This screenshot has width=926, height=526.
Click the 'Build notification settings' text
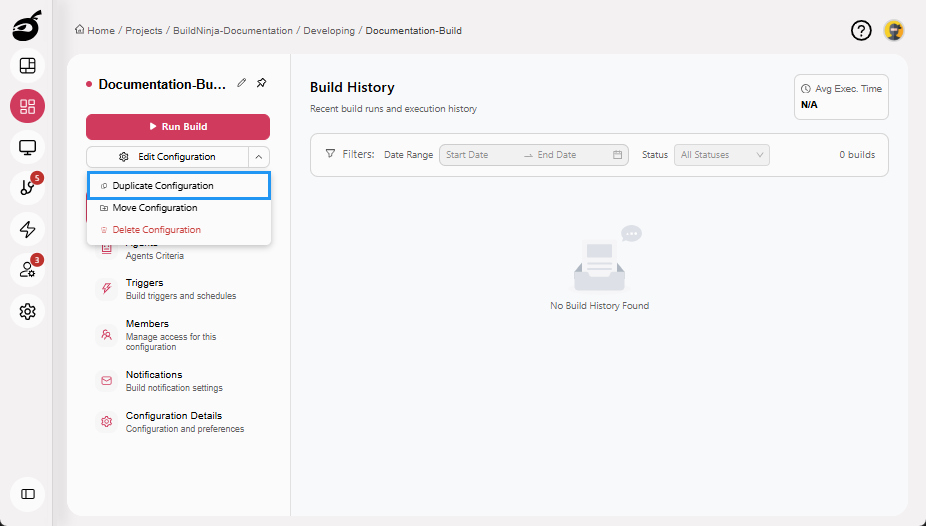pyautogui.click(x=174, y=388)
